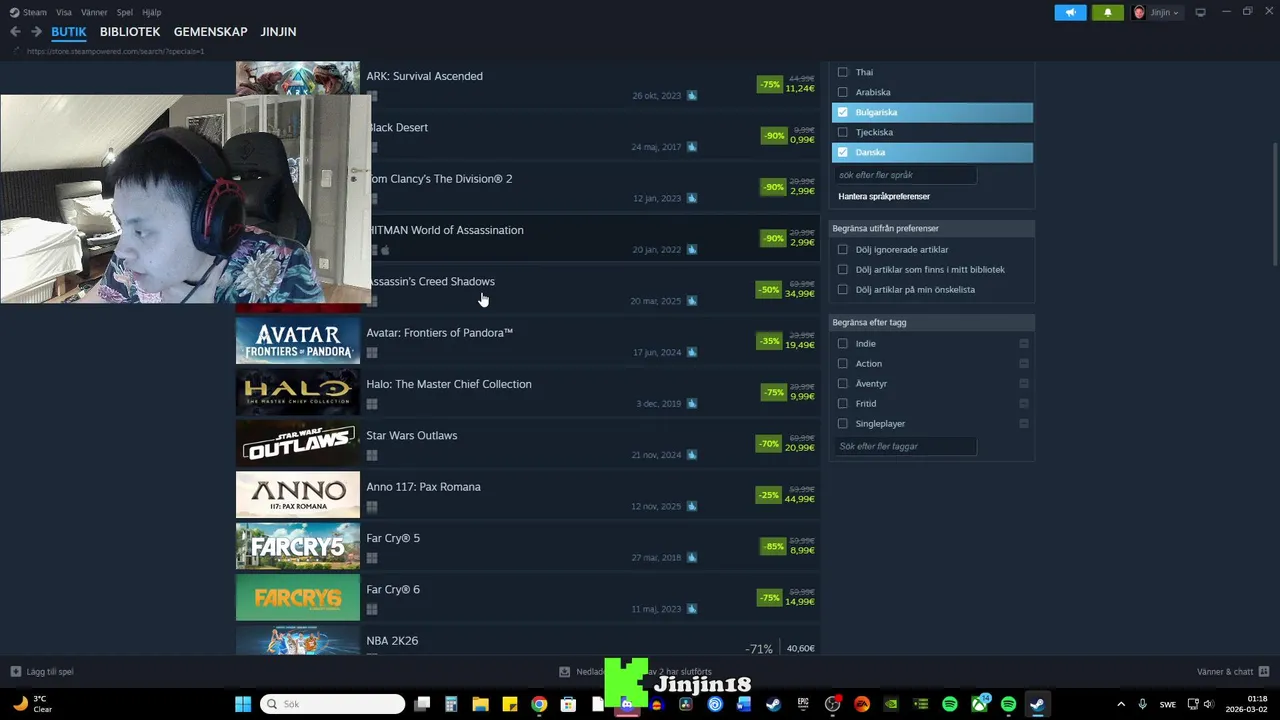This screenshot has width=1280, height=720.
Task: Open Anno 117: Pax Romana listing
Action: [528, 495]
